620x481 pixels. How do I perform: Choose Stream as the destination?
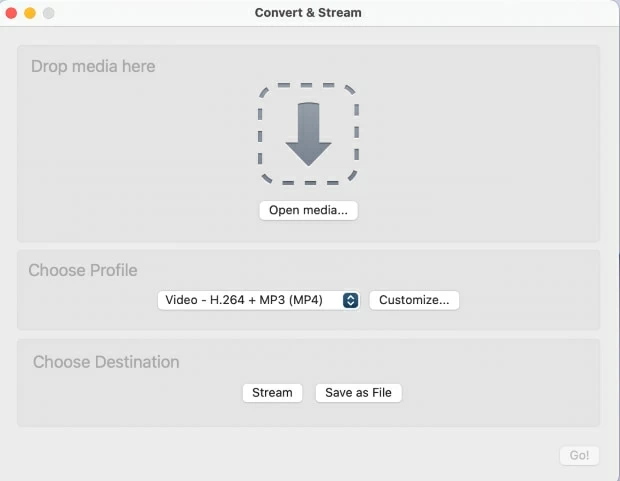272,393
